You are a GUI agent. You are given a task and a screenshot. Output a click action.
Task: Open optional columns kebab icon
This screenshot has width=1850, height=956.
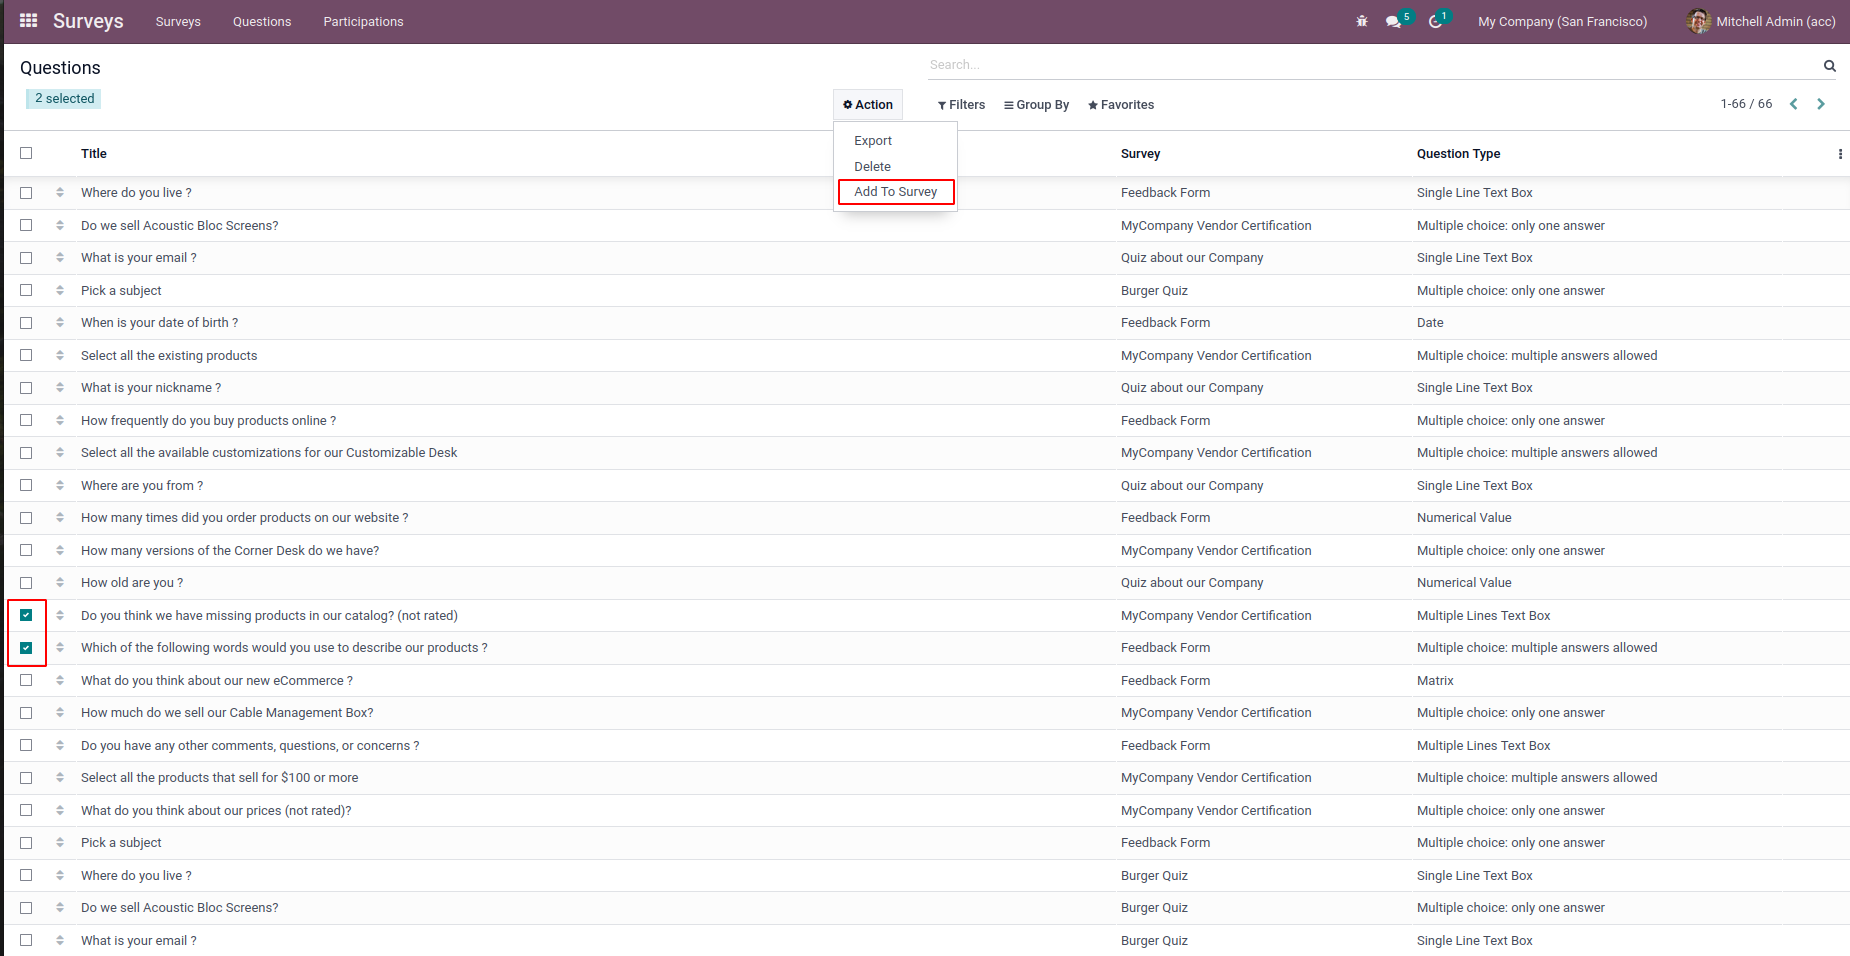(1840, 154)
